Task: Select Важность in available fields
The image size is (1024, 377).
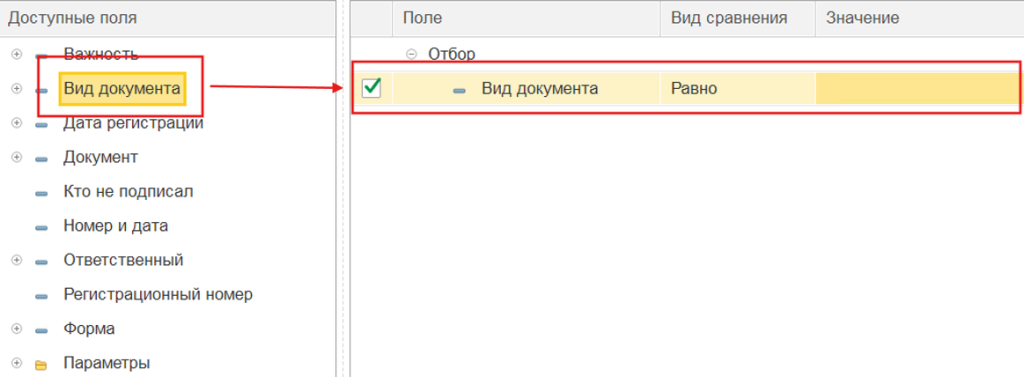Action: click(x=101, y=54)
